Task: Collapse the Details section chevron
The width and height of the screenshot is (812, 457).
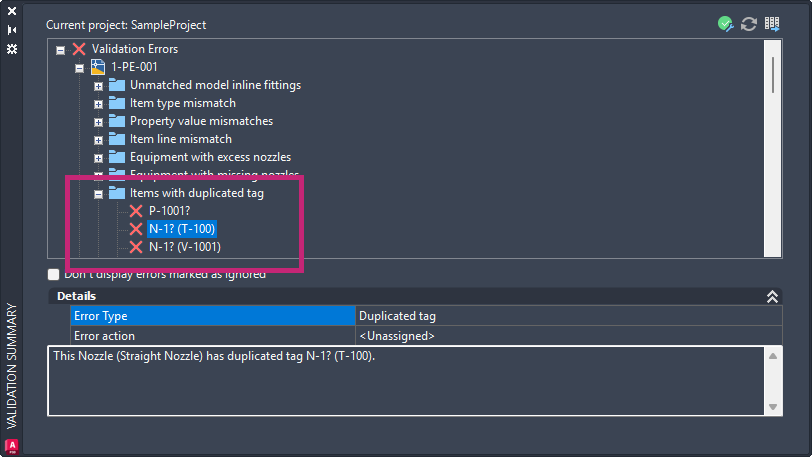Action: pyautogui.click(x=772, y=296)
